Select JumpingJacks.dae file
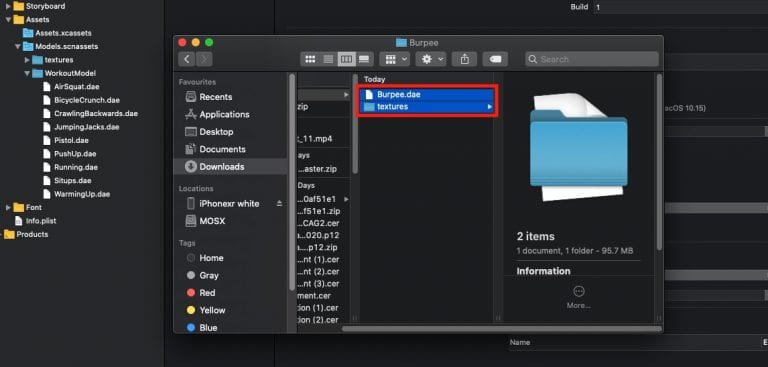 pos(81,127)
